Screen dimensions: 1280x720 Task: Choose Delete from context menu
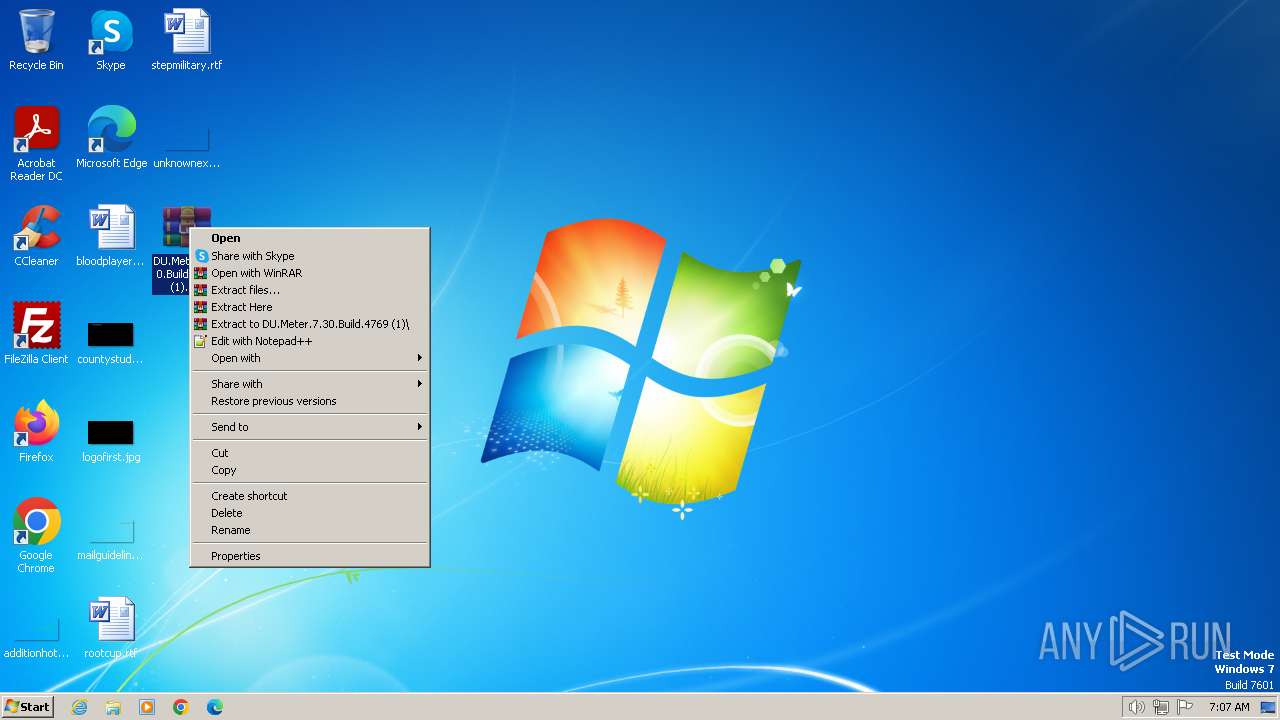coord(310,513)
